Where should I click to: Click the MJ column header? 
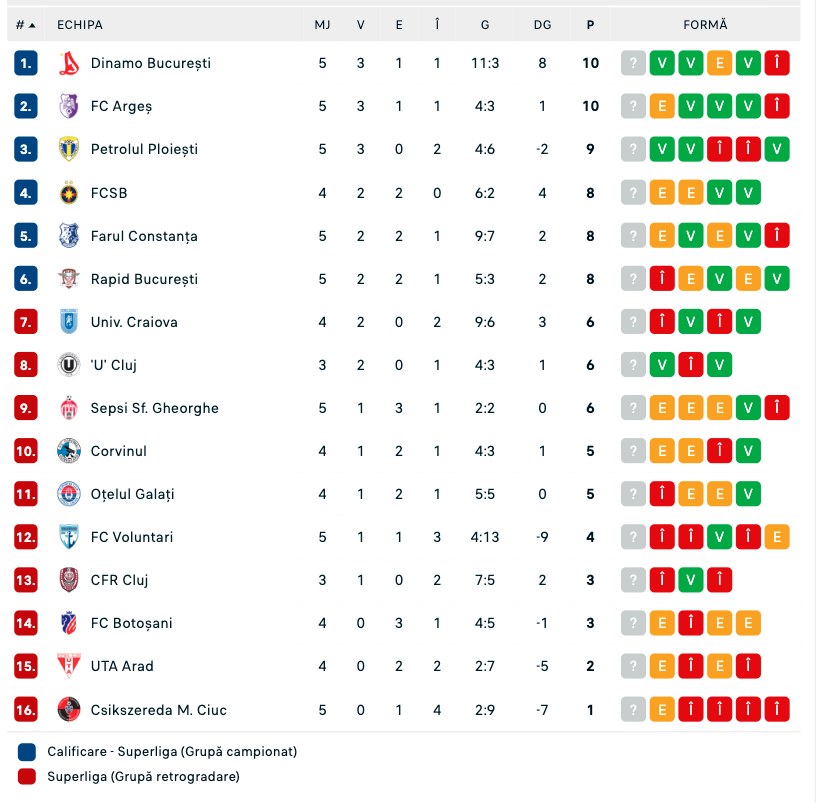pos(322,25)
